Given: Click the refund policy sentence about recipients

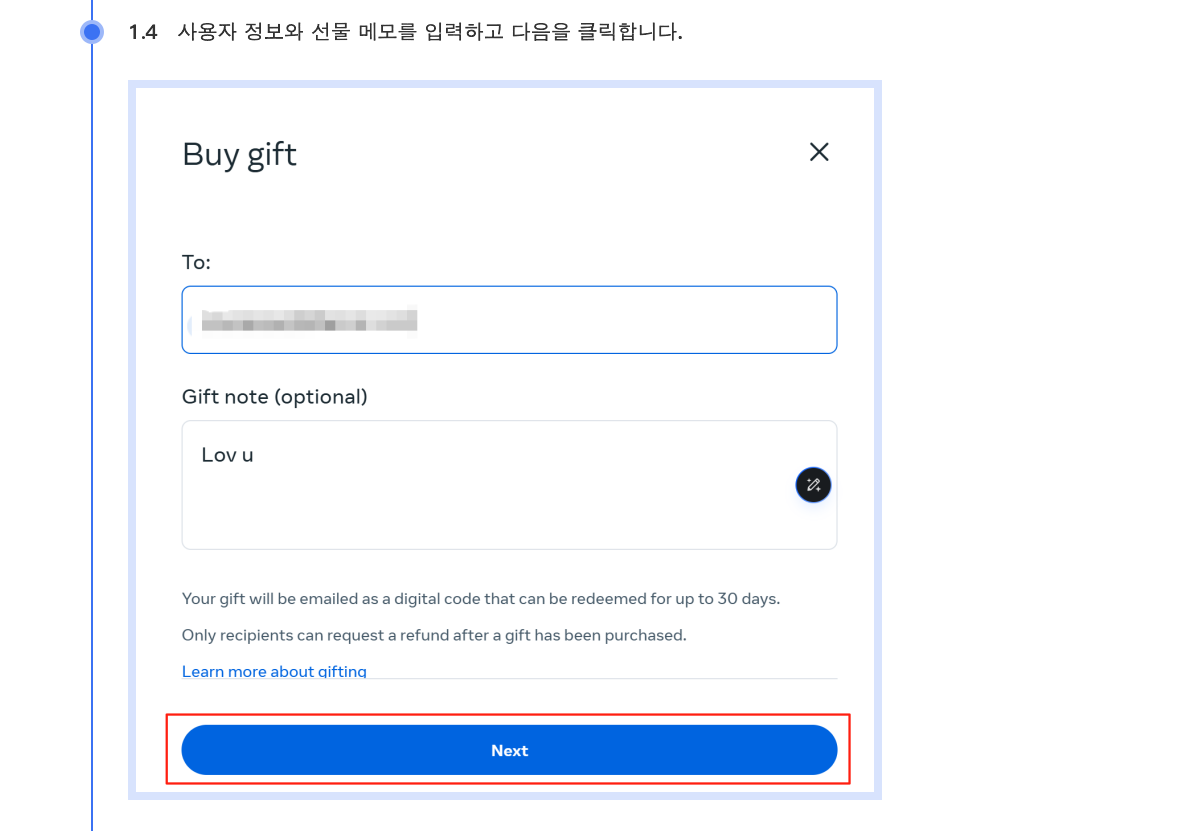Looking at the screenshot, I should (434, 635).
